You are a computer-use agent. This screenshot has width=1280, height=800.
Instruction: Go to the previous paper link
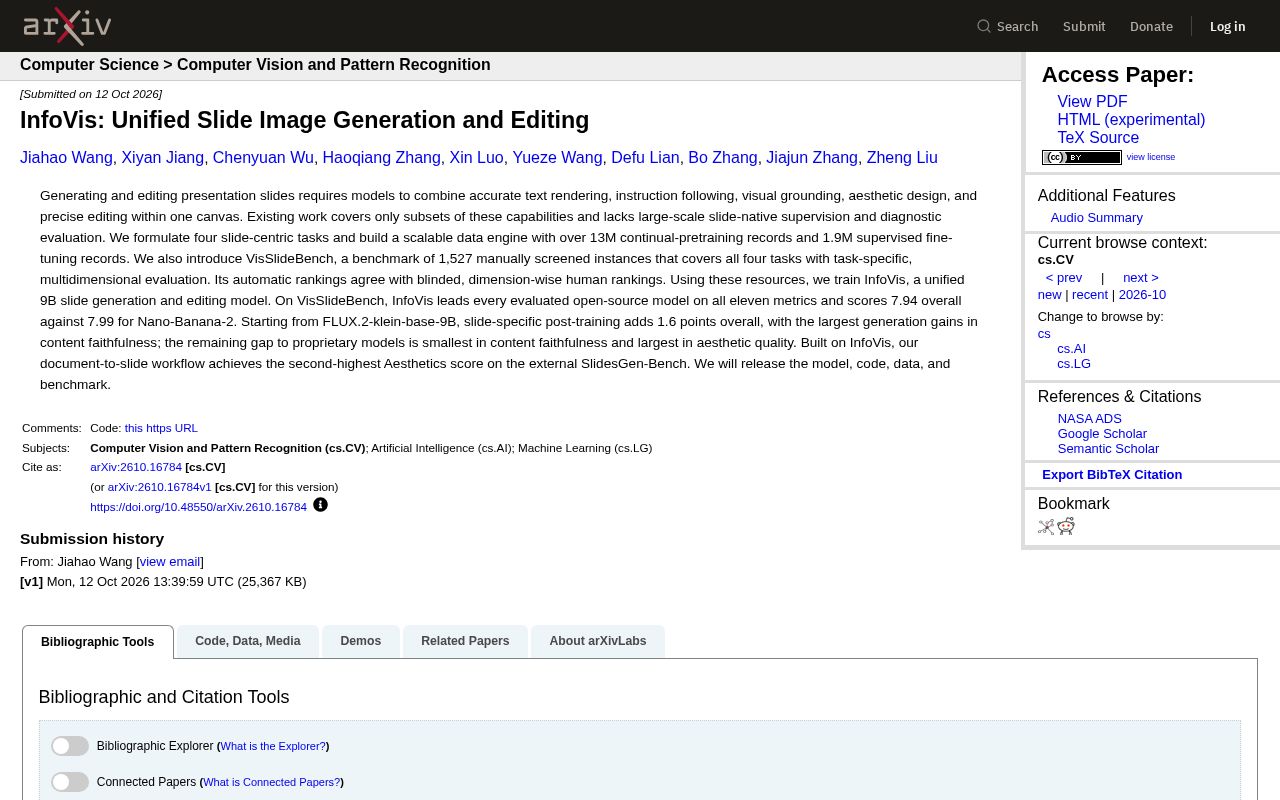[1064, 278]
